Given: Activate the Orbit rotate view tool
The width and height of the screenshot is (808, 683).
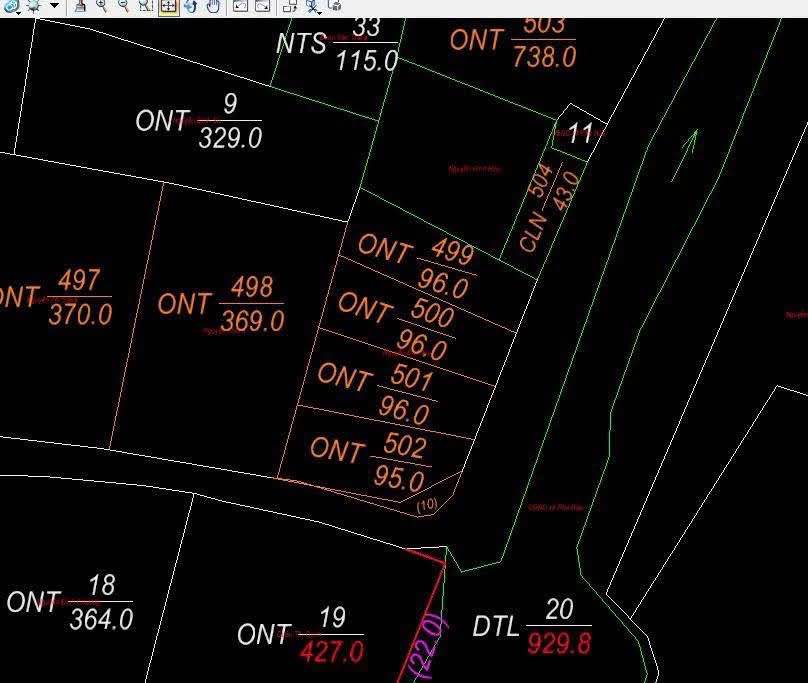Looking at the screenshot, I should [x=191, y=7].
